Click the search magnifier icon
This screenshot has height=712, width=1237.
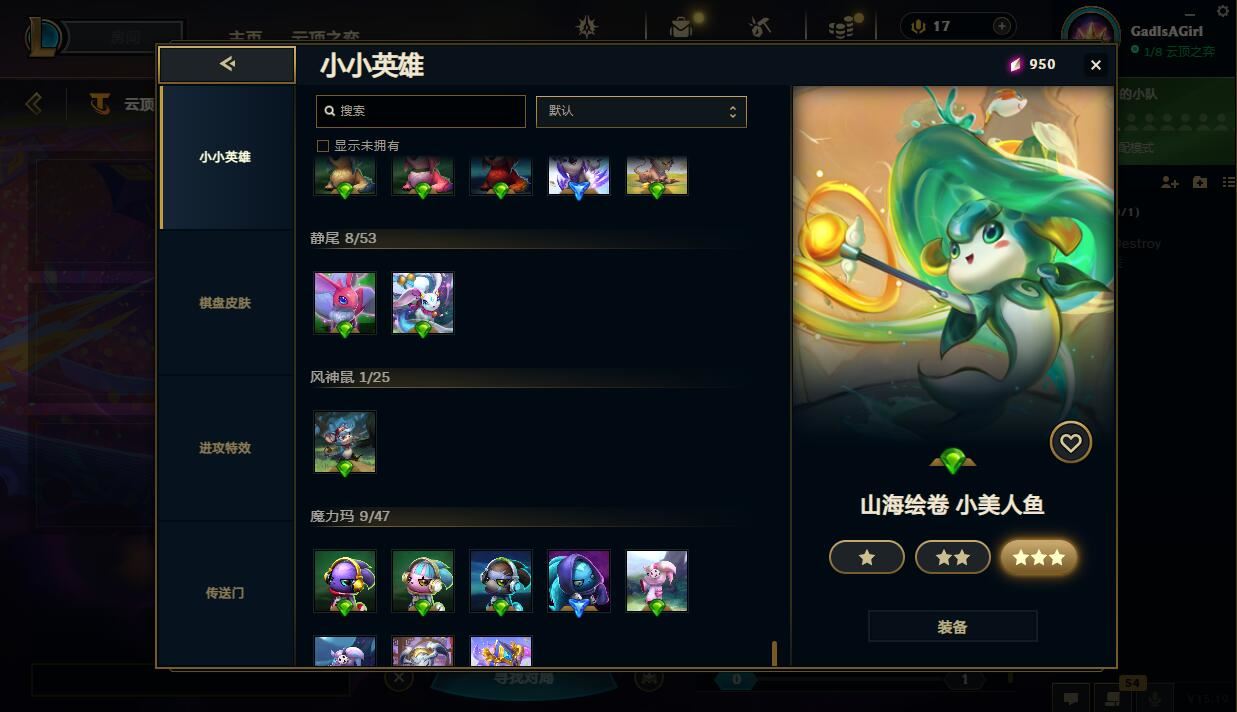330,111
